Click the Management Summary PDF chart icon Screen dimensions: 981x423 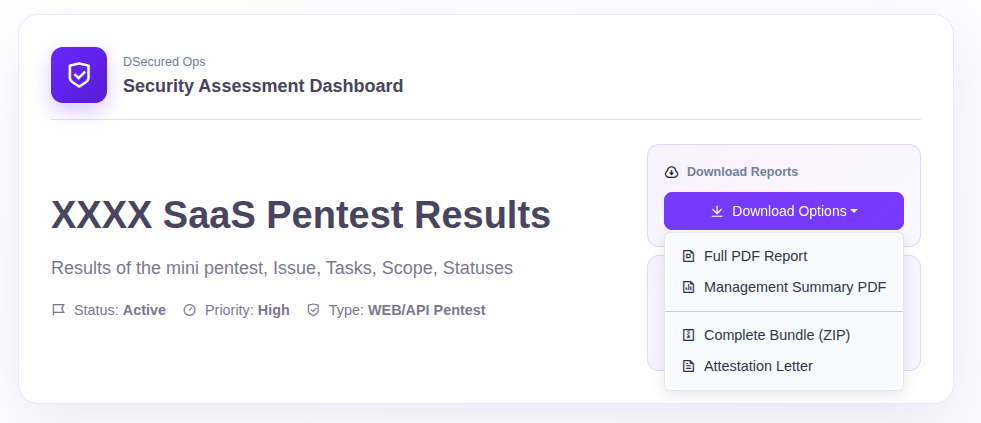click(x=688, y=287)
